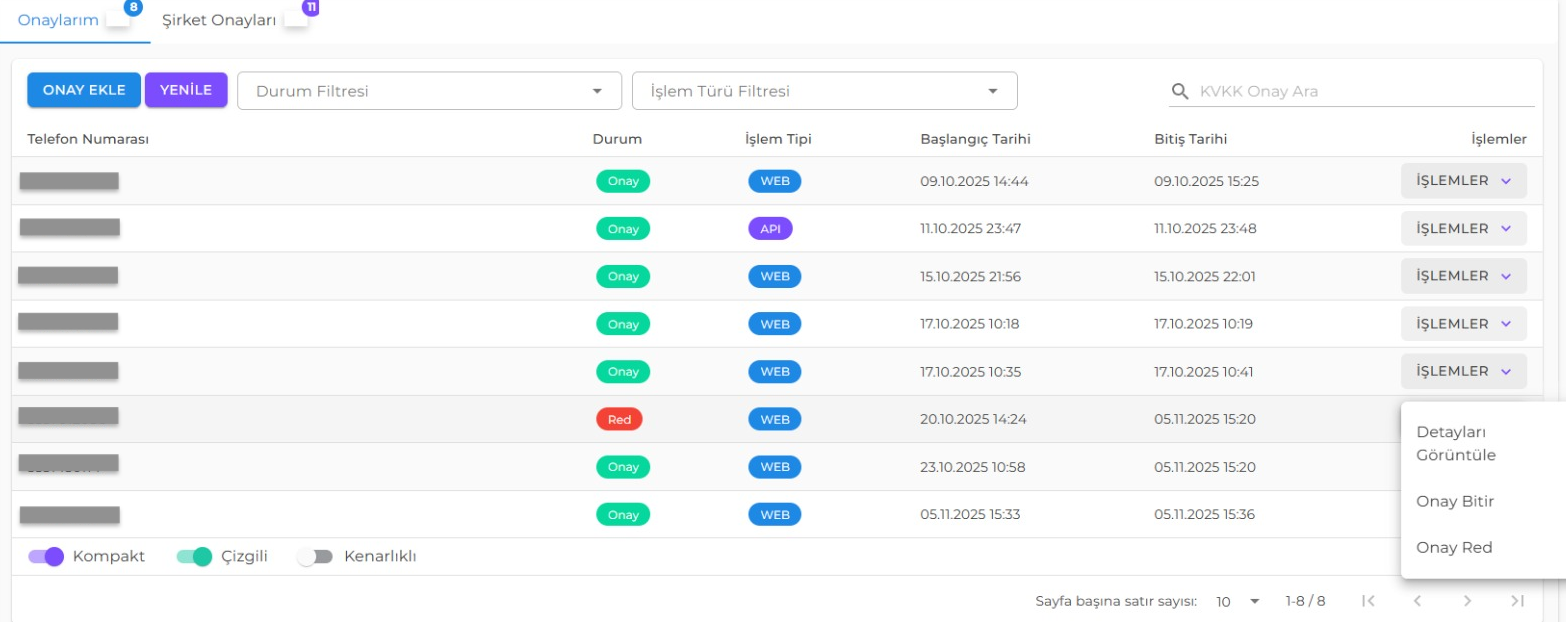Go to next page arrow

(x=1467, y=601)
